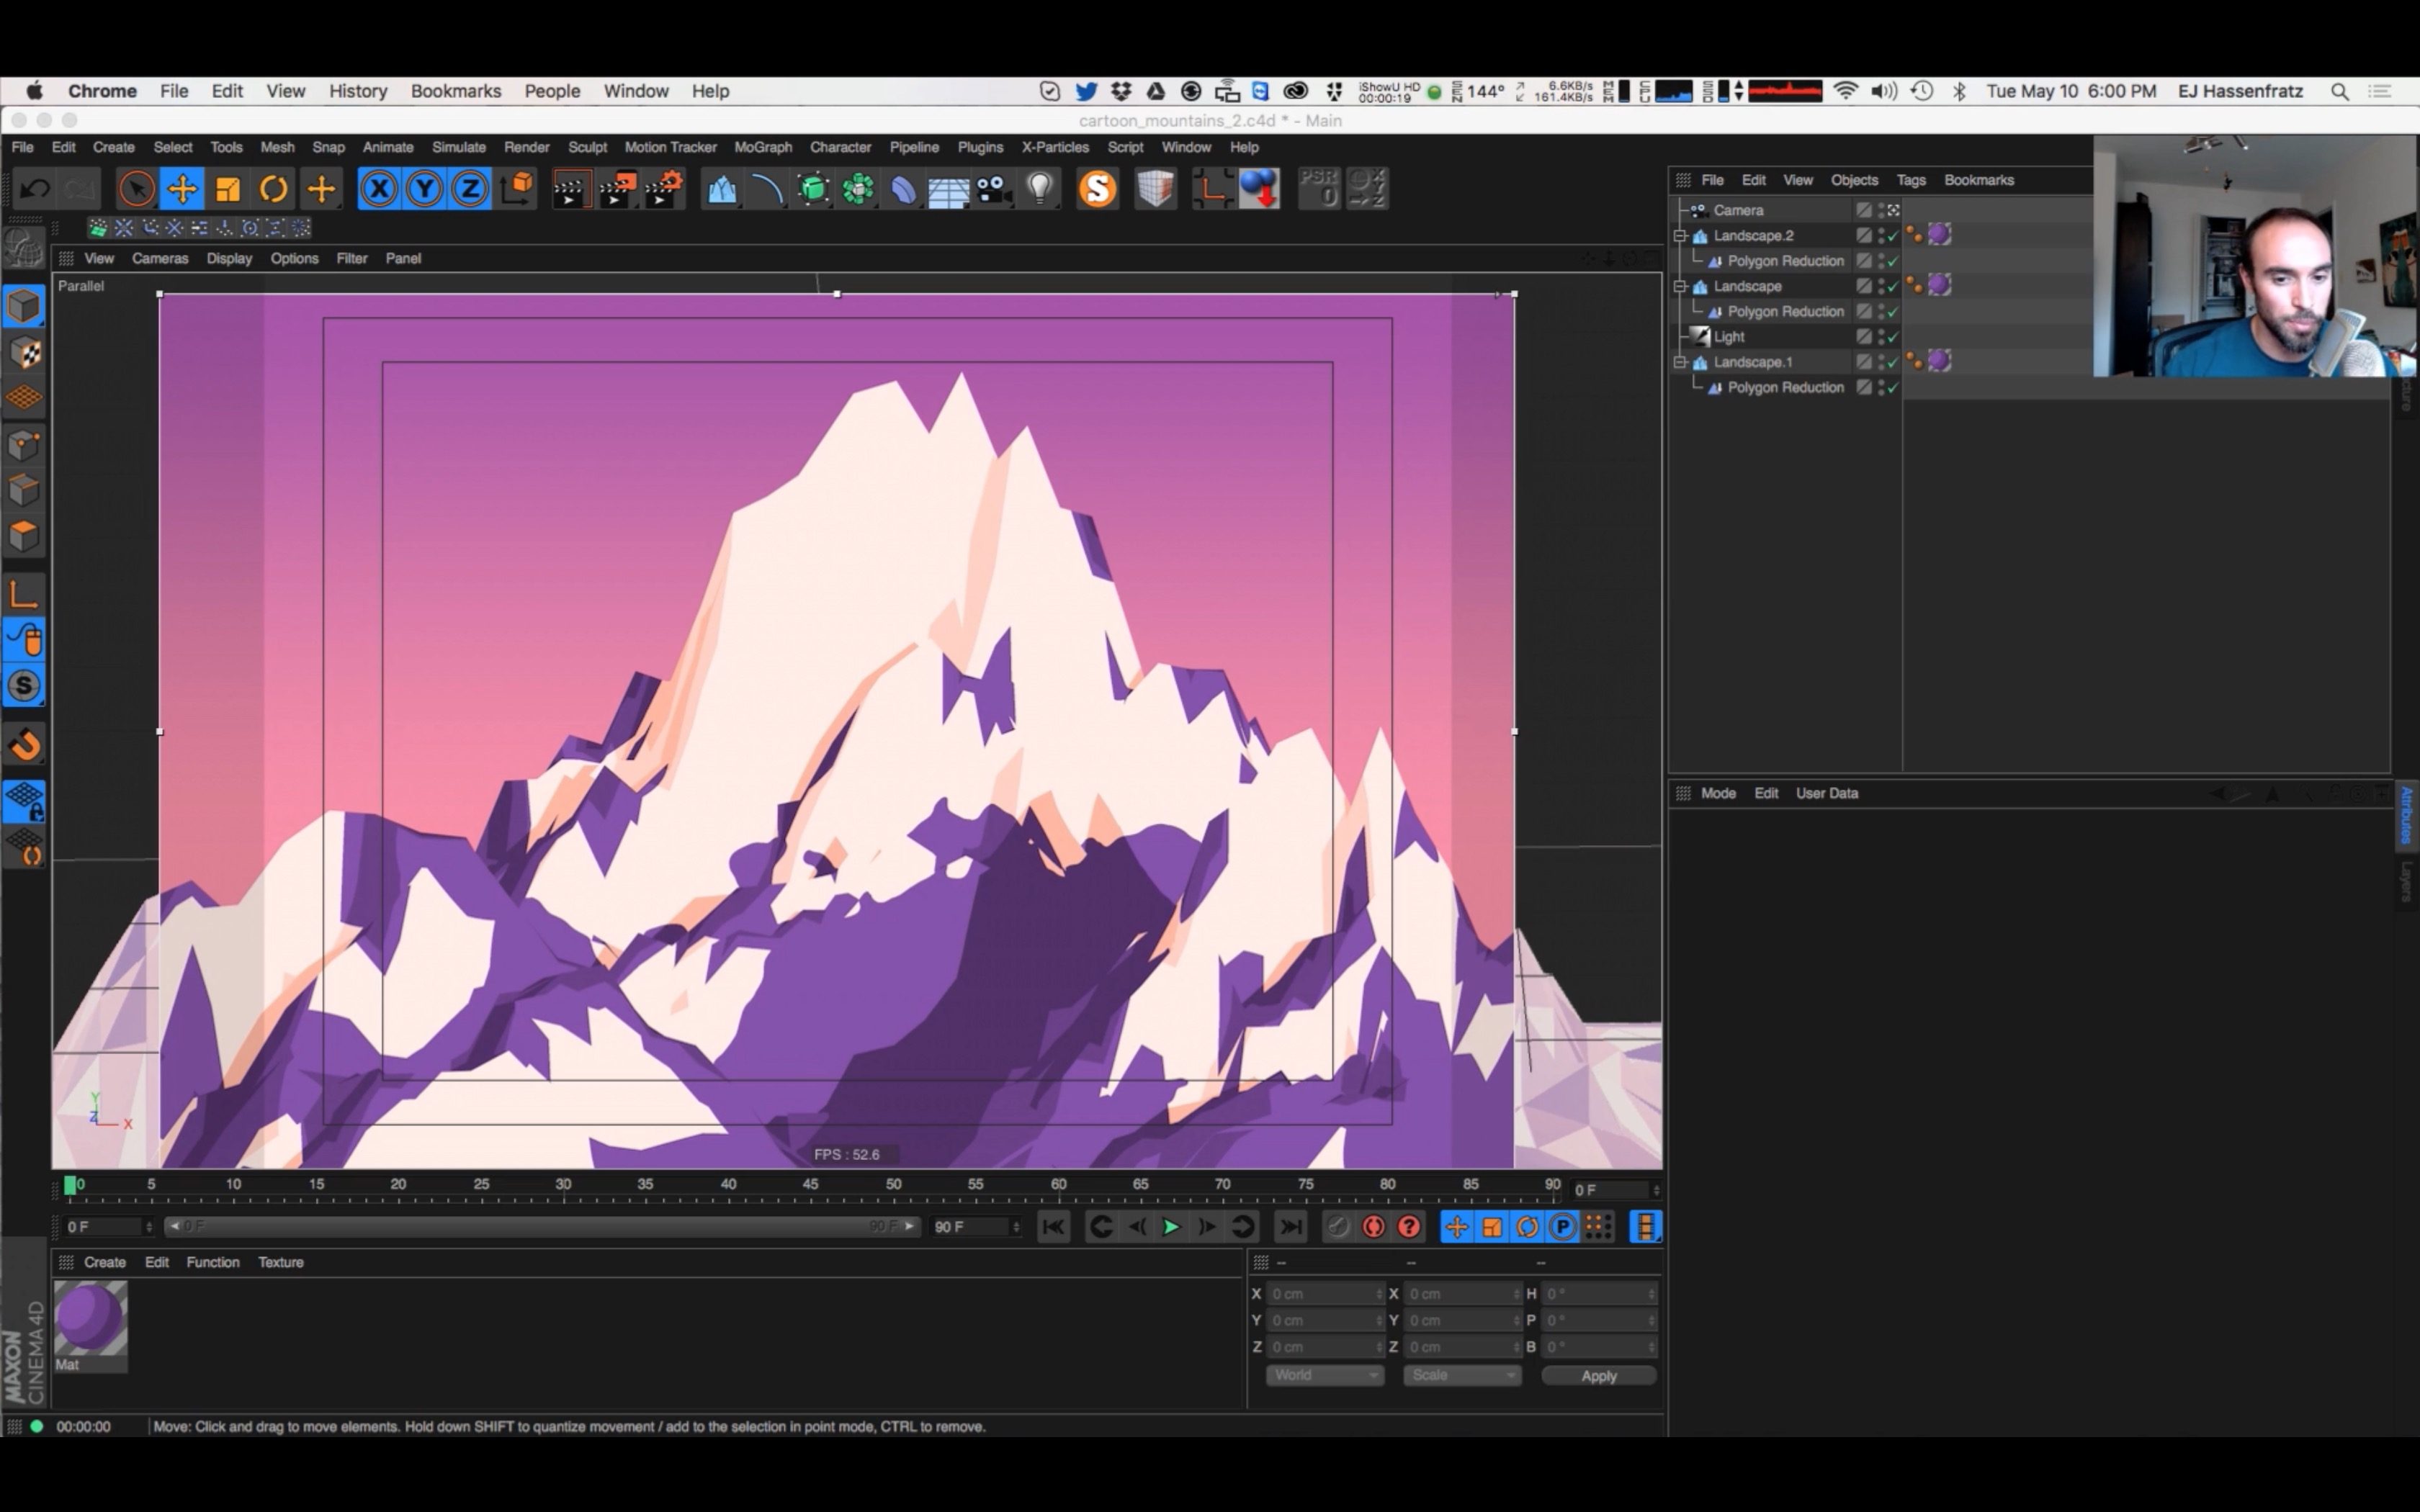Open viewport Cameras menu
2420x1512 pixels.
tap(160, 258)
